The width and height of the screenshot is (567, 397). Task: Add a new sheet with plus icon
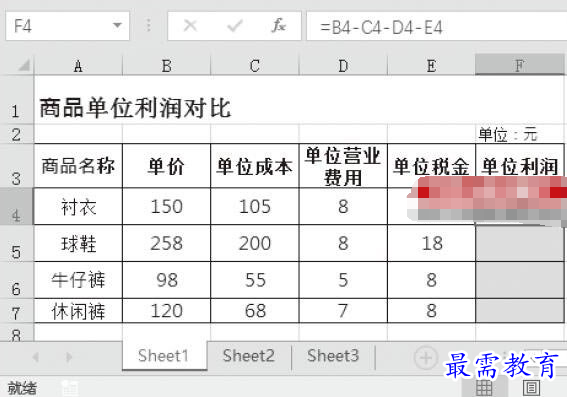tap(426, 358)
